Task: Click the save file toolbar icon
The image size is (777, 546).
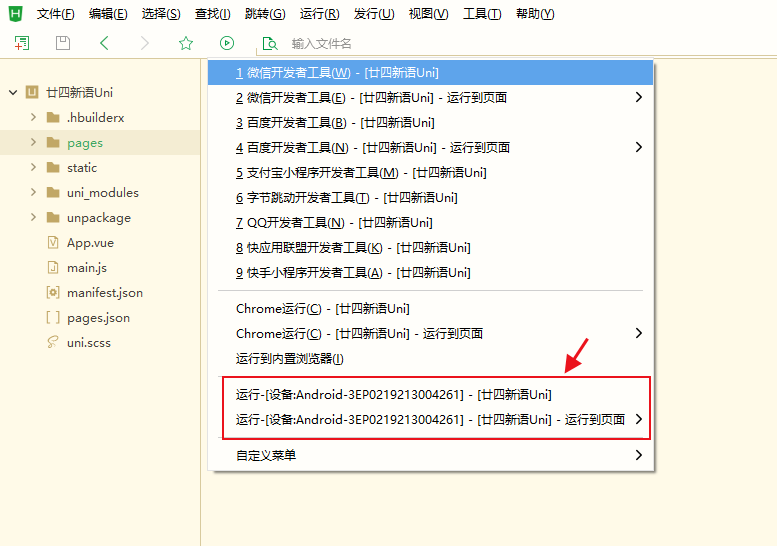Action: point(63,43)
